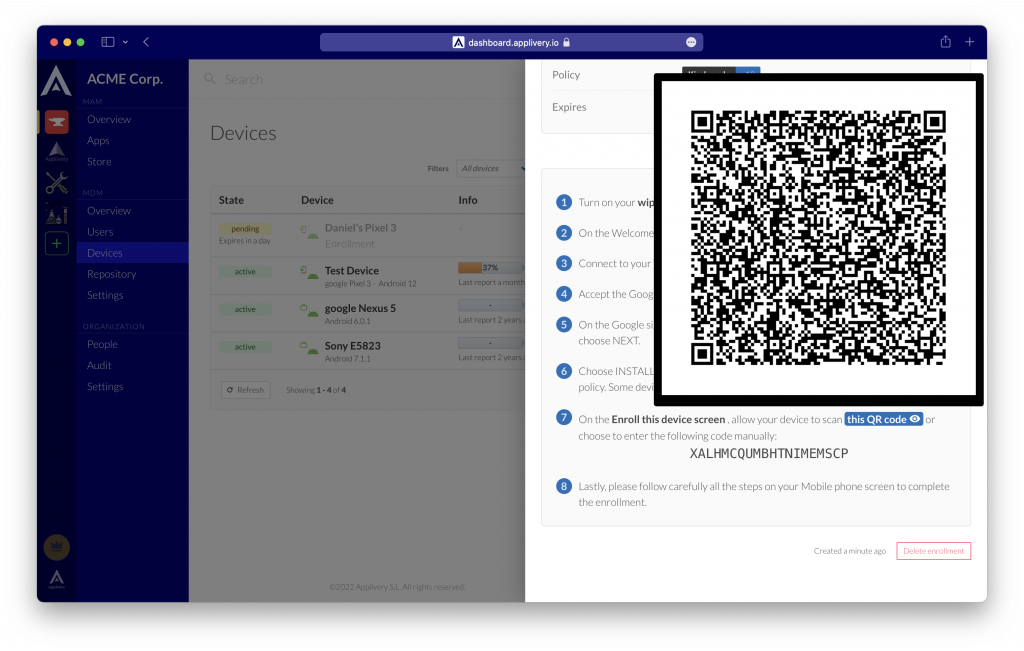Screen dimensions: 1024x651
Task: Open the All devices filter dropdown
Action: click(491, 168)
